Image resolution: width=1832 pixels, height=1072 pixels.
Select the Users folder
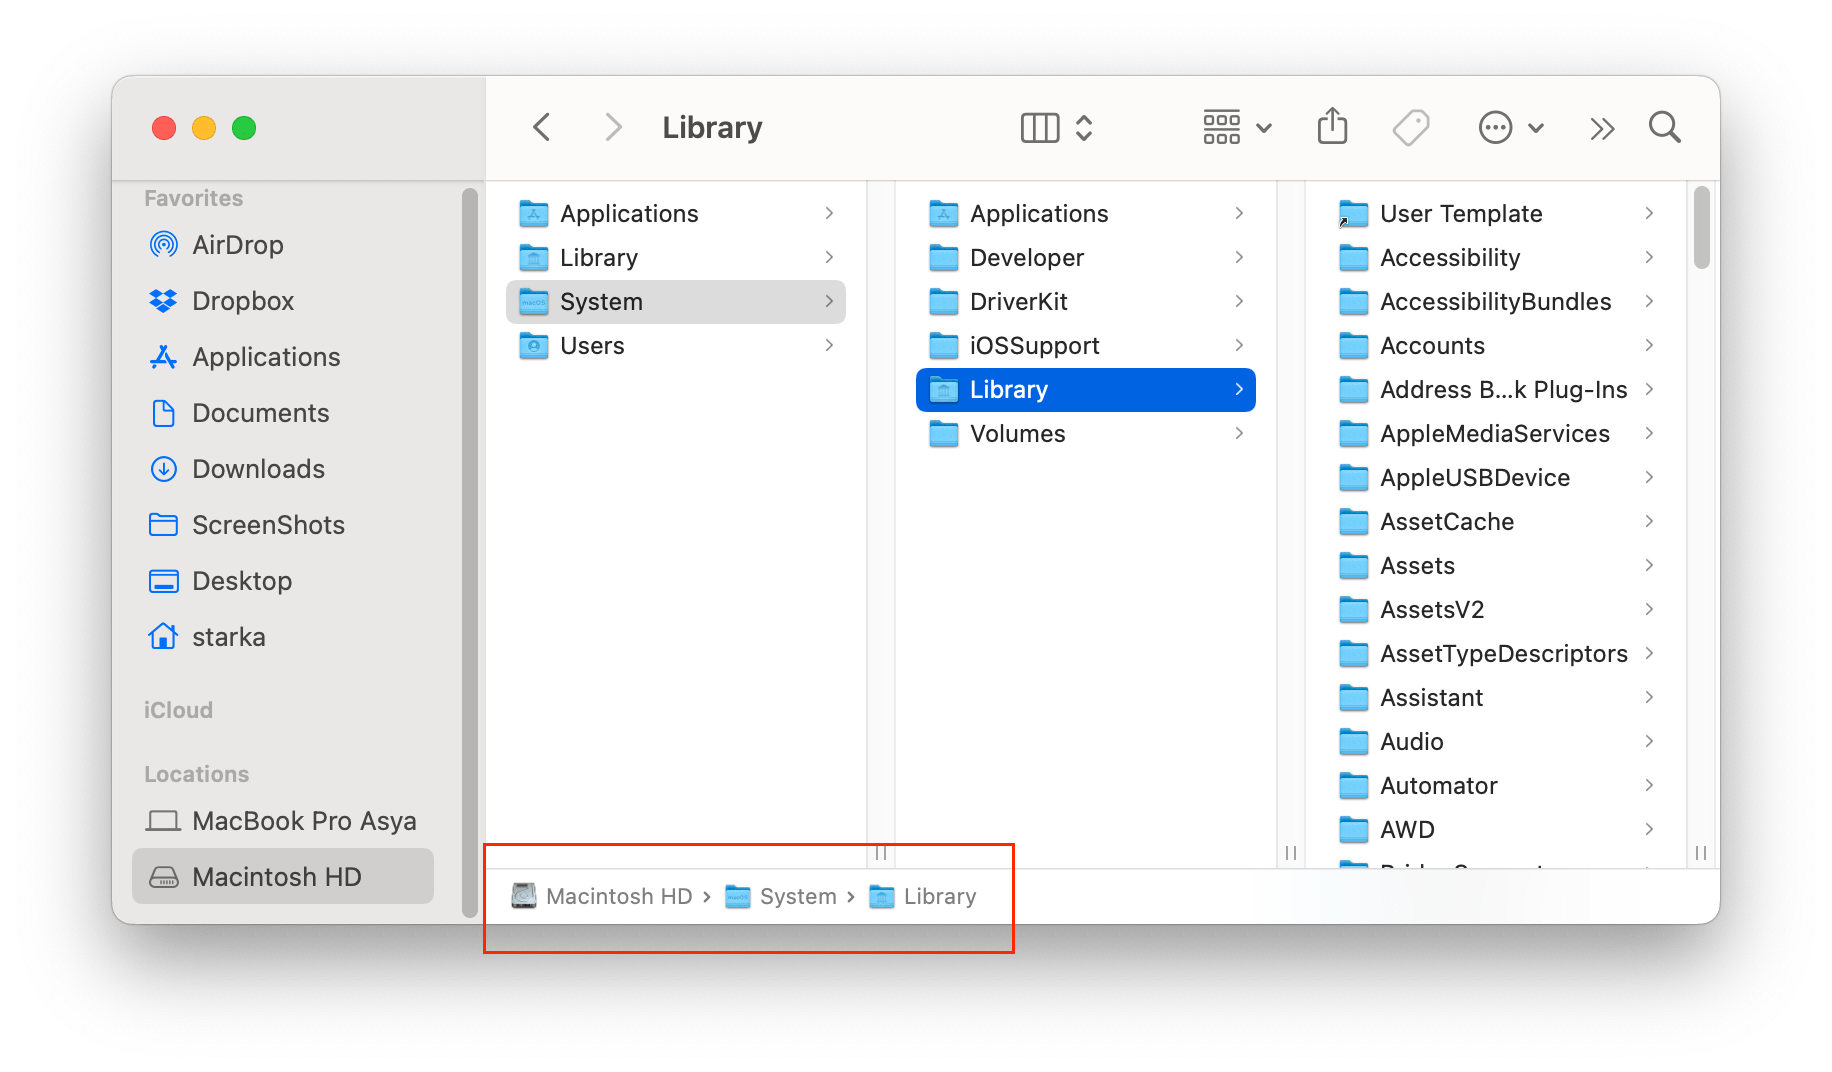594,345
